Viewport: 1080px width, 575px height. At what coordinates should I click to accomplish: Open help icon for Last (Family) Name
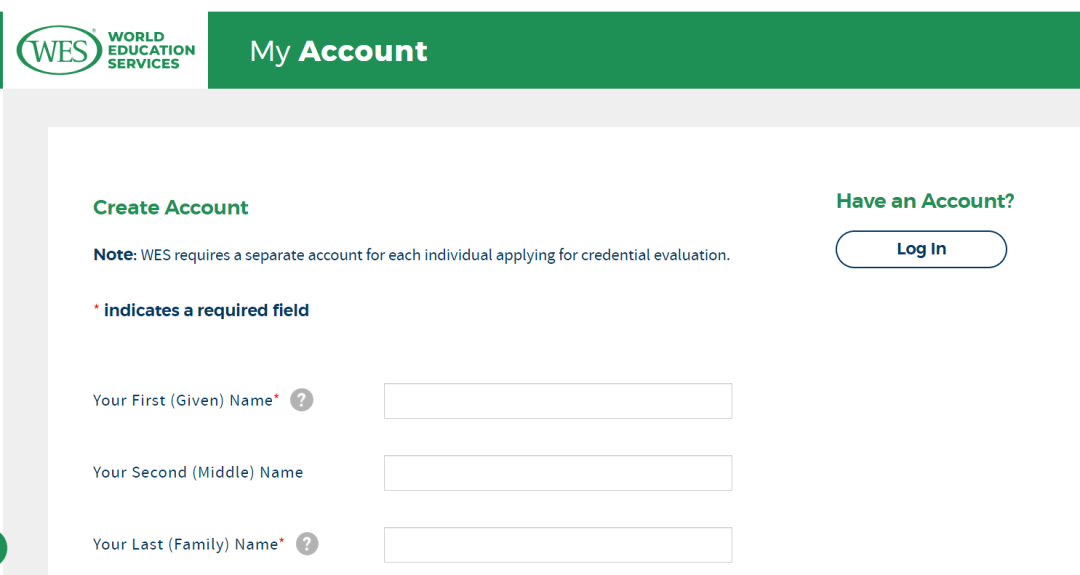pyautogui.click(x=307, y=544)
